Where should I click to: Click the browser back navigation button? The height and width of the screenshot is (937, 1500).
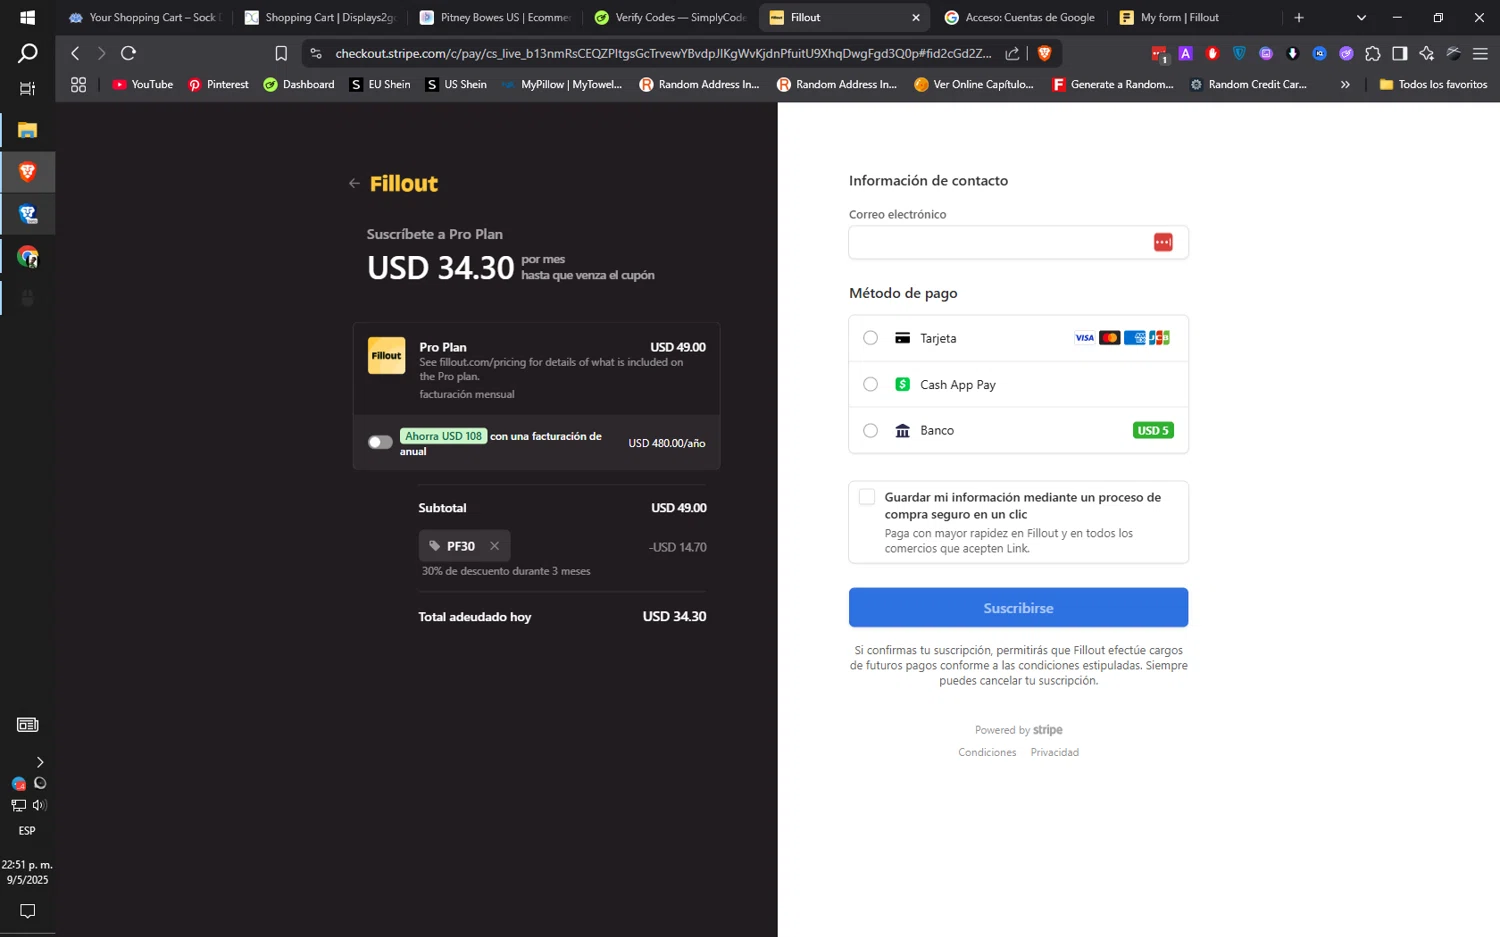pyautogui.click(x=75, y=53)
